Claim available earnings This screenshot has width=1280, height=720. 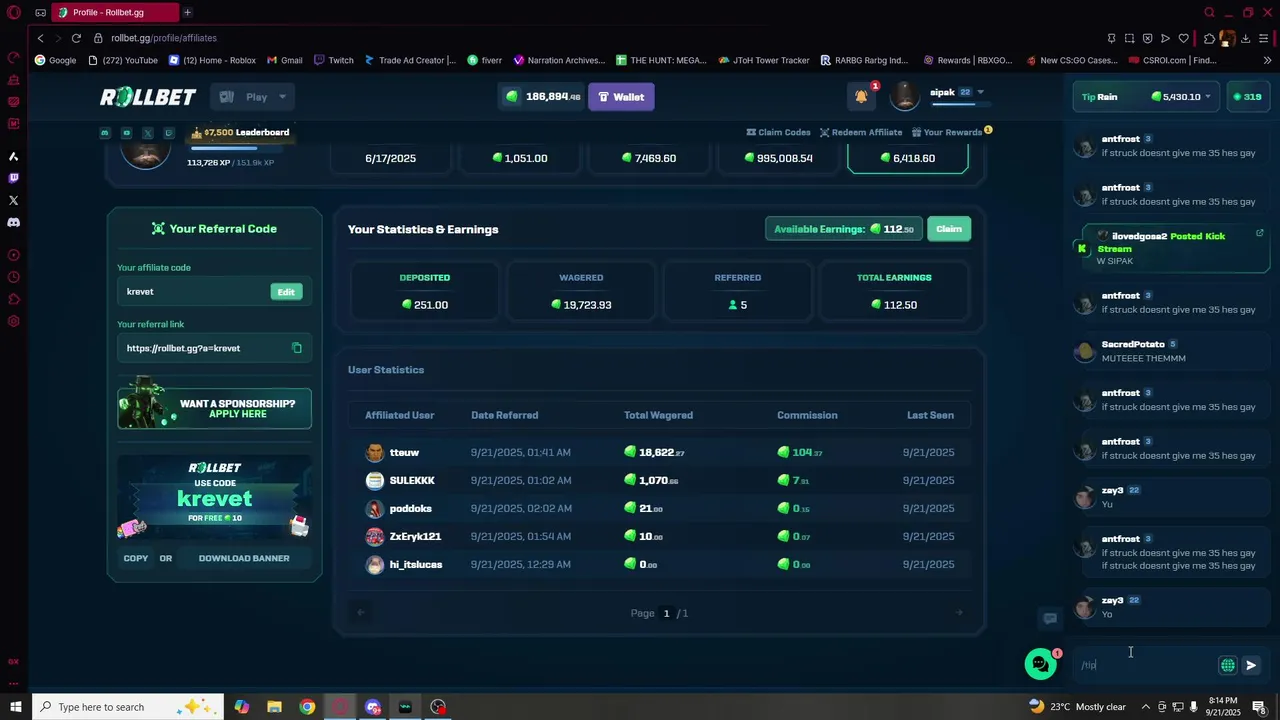[949, 229]
